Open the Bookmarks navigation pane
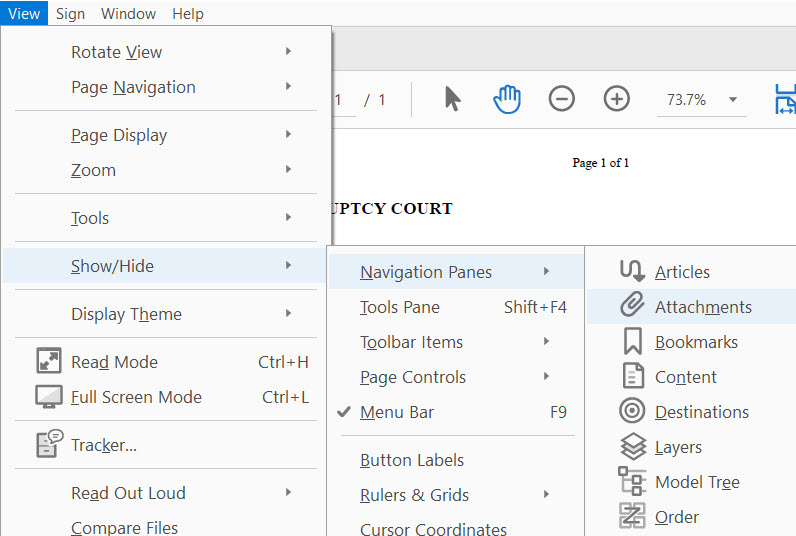 [x=691, y=342]
